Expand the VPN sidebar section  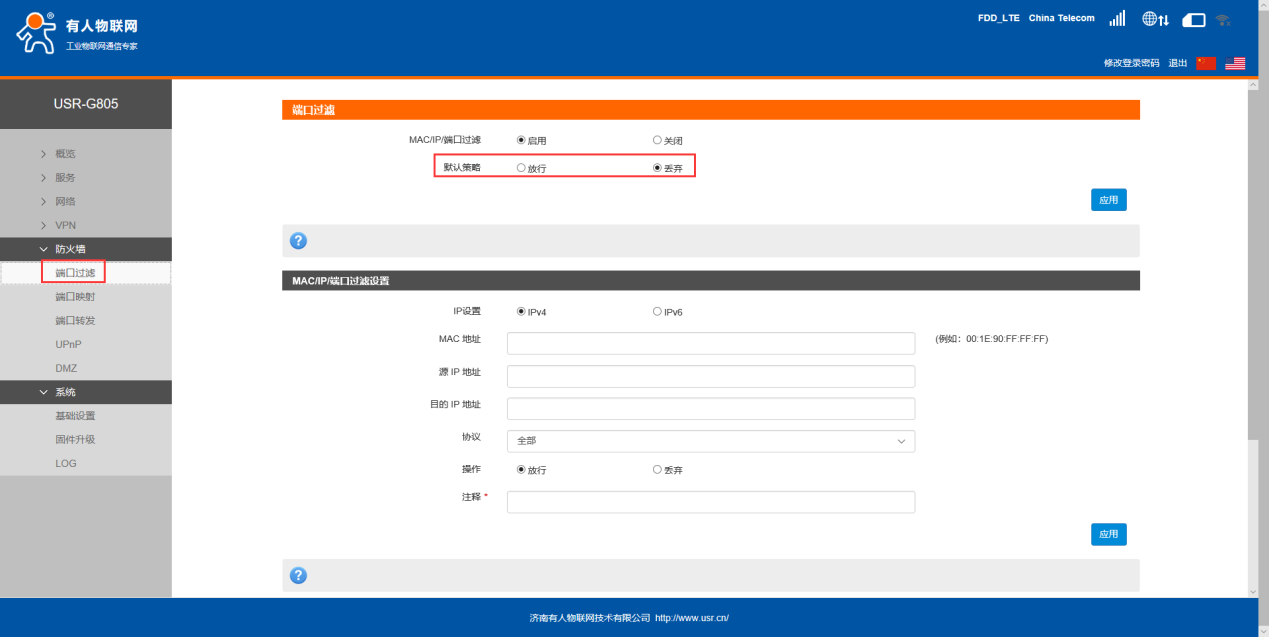65,225
